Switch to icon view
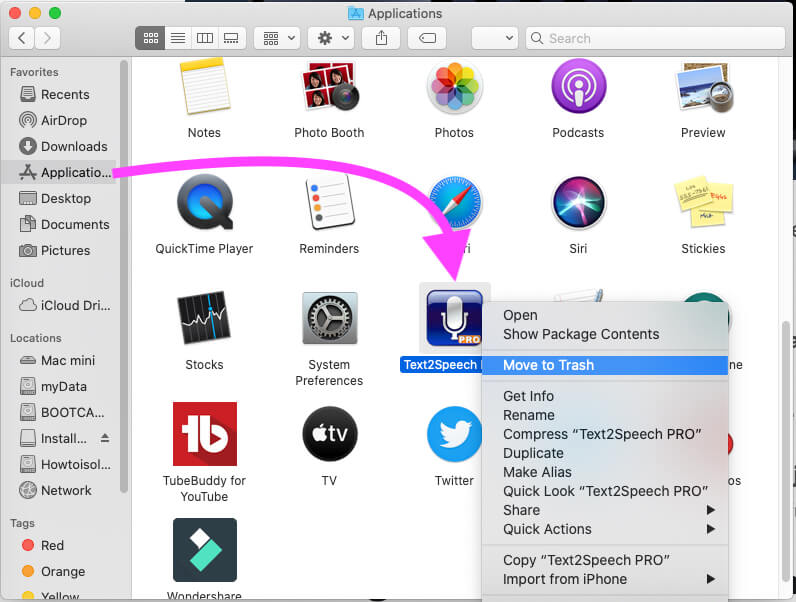This screenshot has height=602, width=796. pyautogui.click(x=150, y=38)
